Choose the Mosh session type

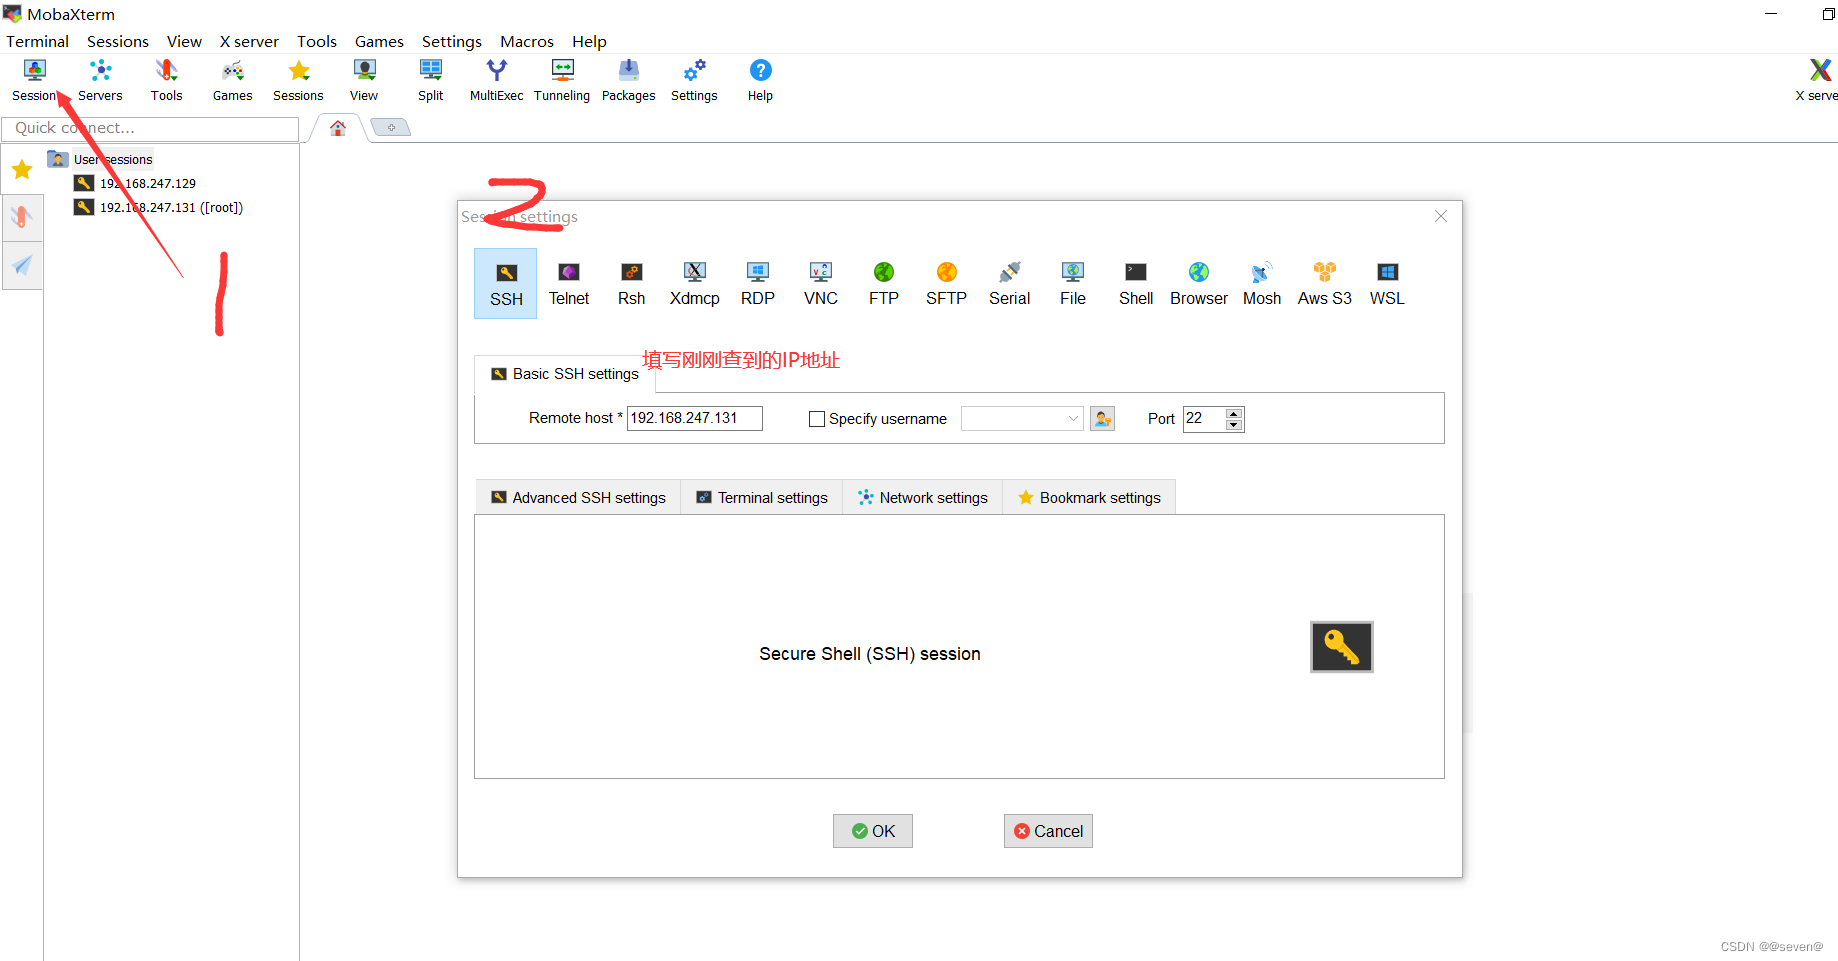[x=1261, y=283]
